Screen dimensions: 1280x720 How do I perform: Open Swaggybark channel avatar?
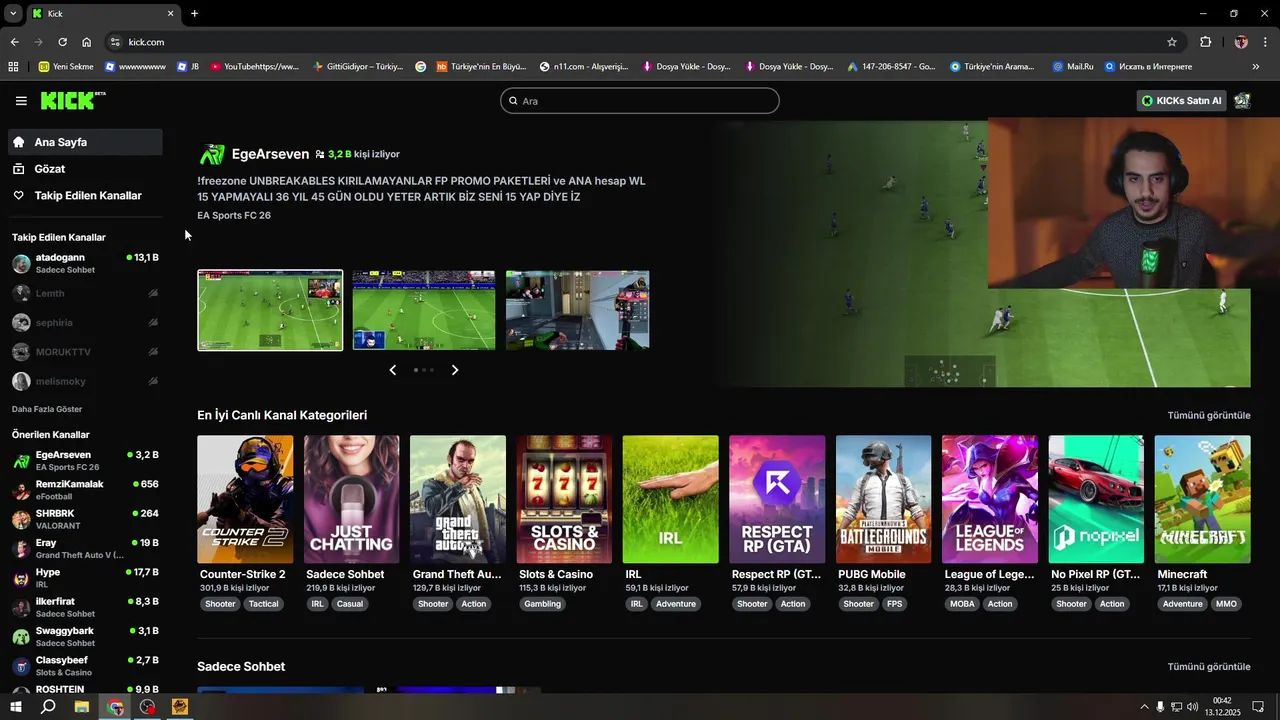21,637
